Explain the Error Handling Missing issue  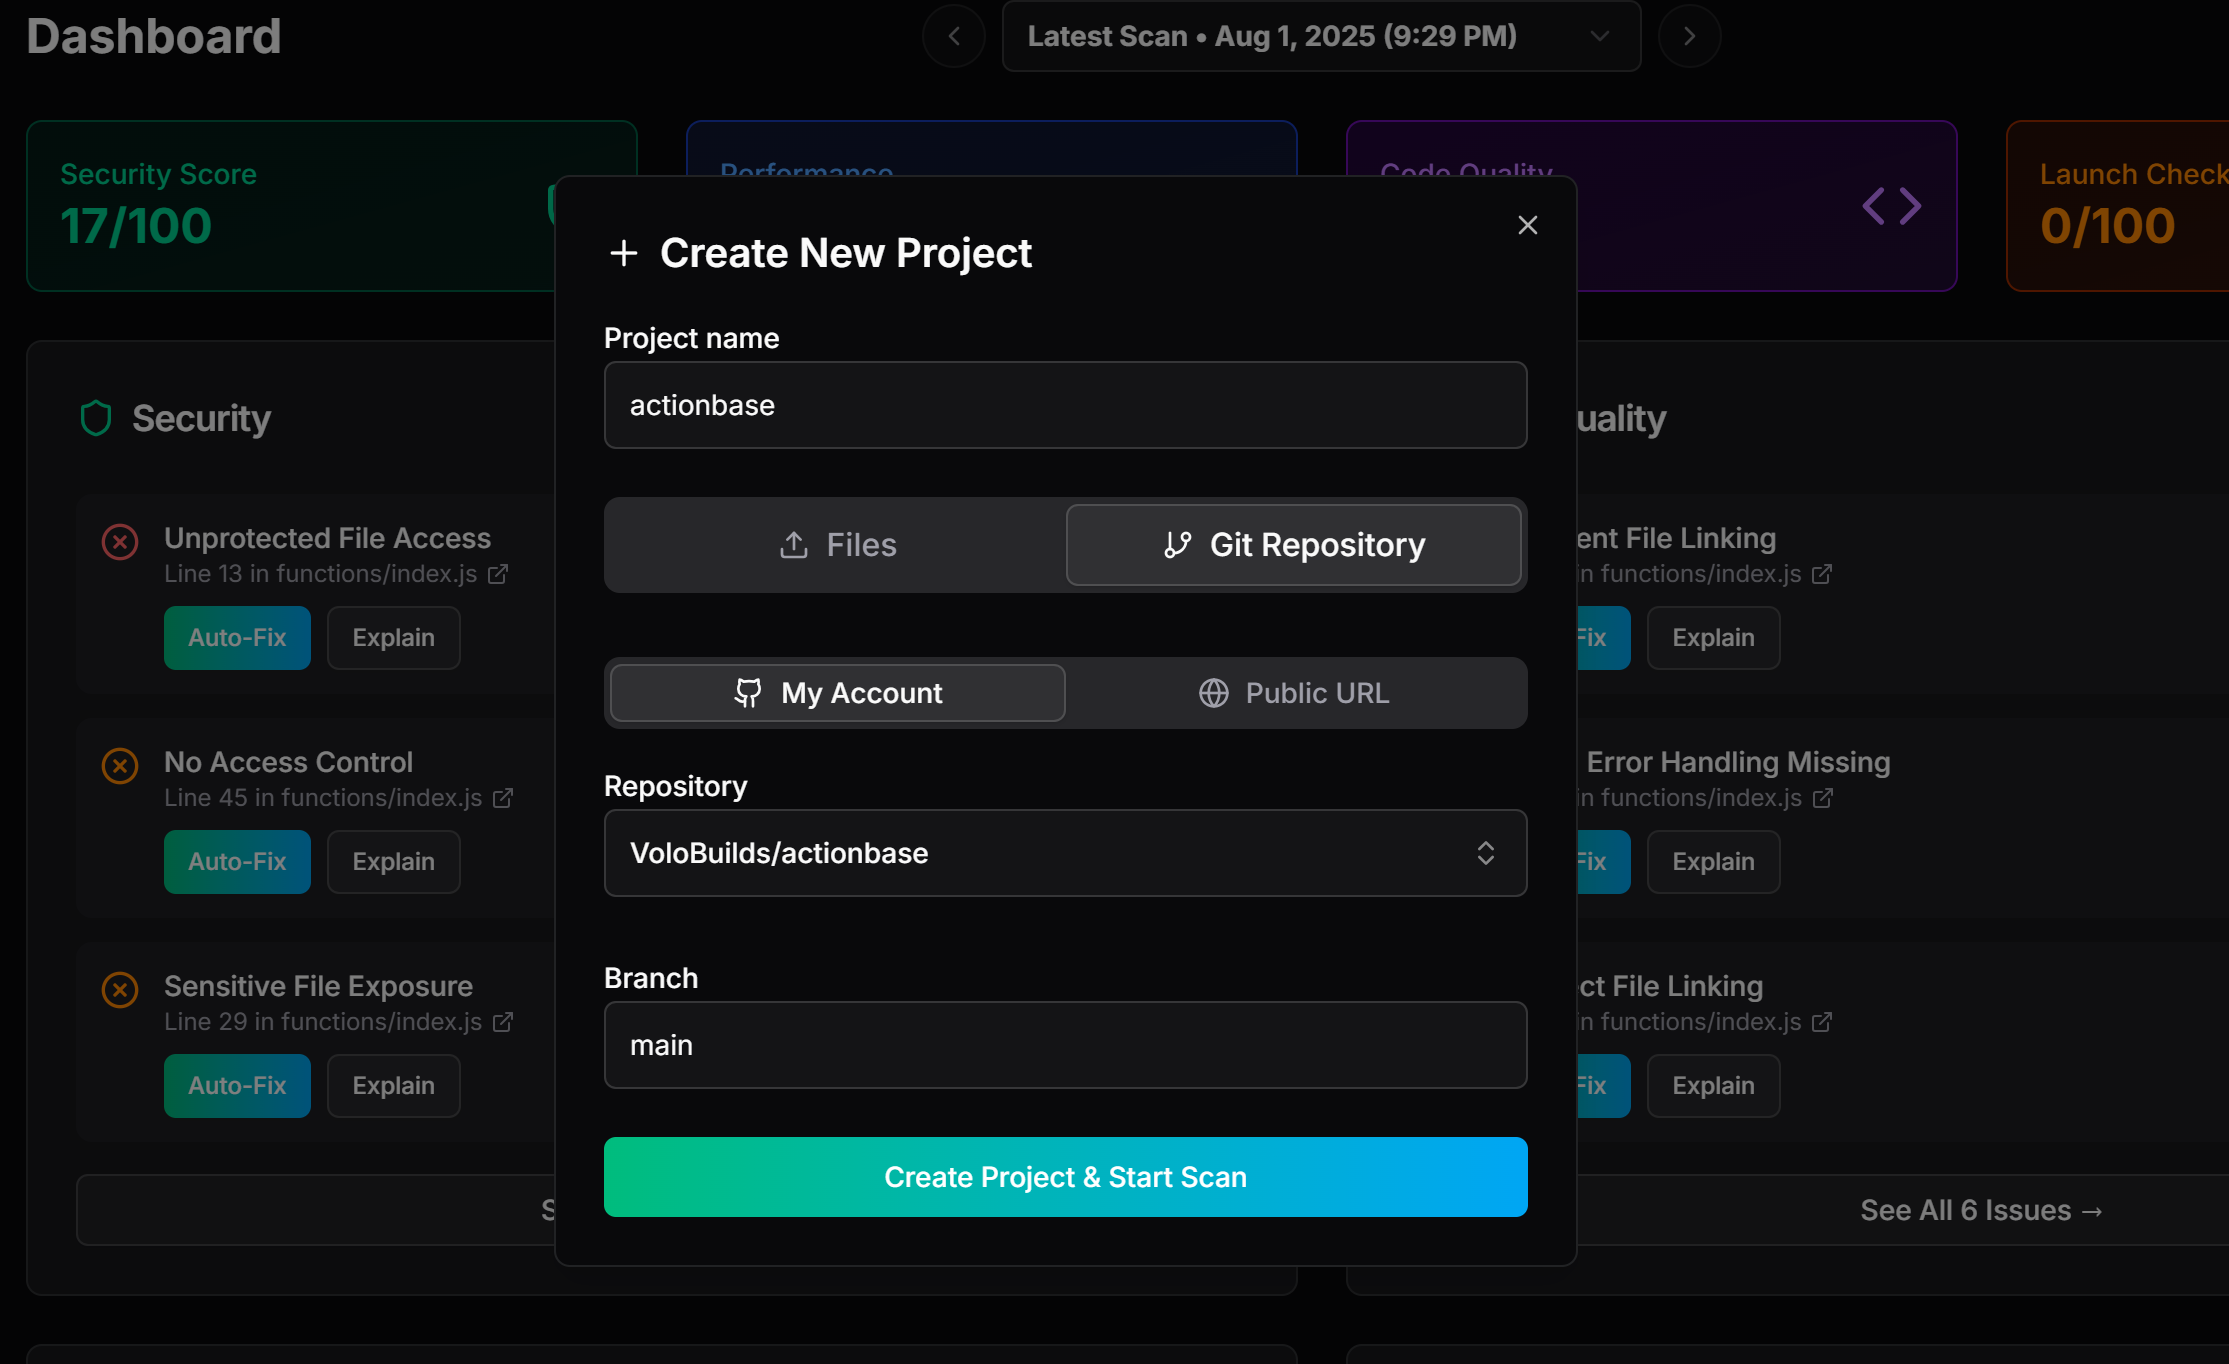[1713, 862]
